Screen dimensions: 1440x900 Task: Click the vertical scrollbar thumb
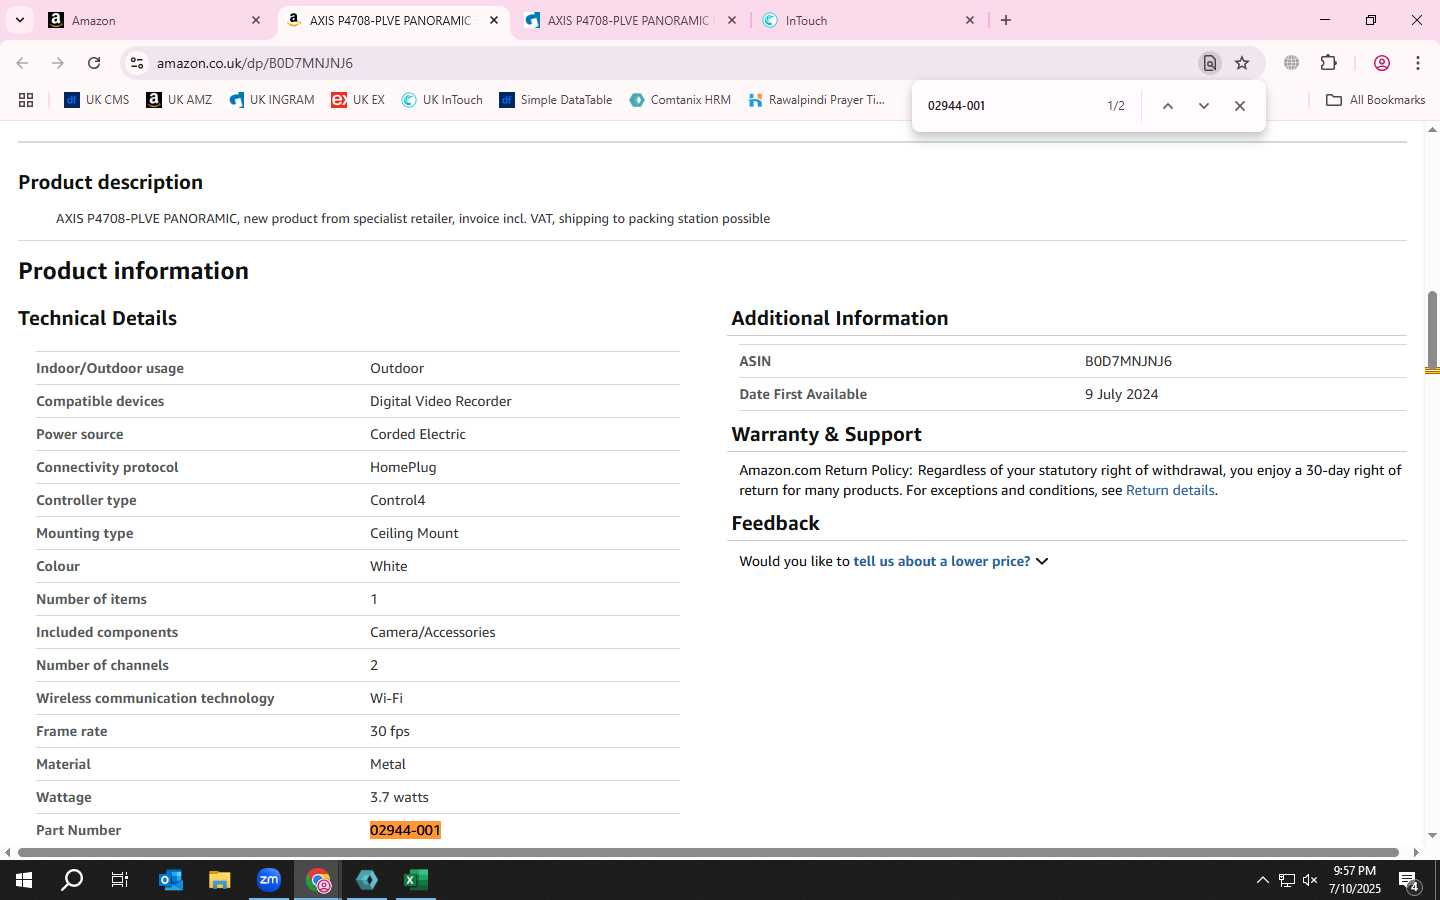(x=1432, y=329)
